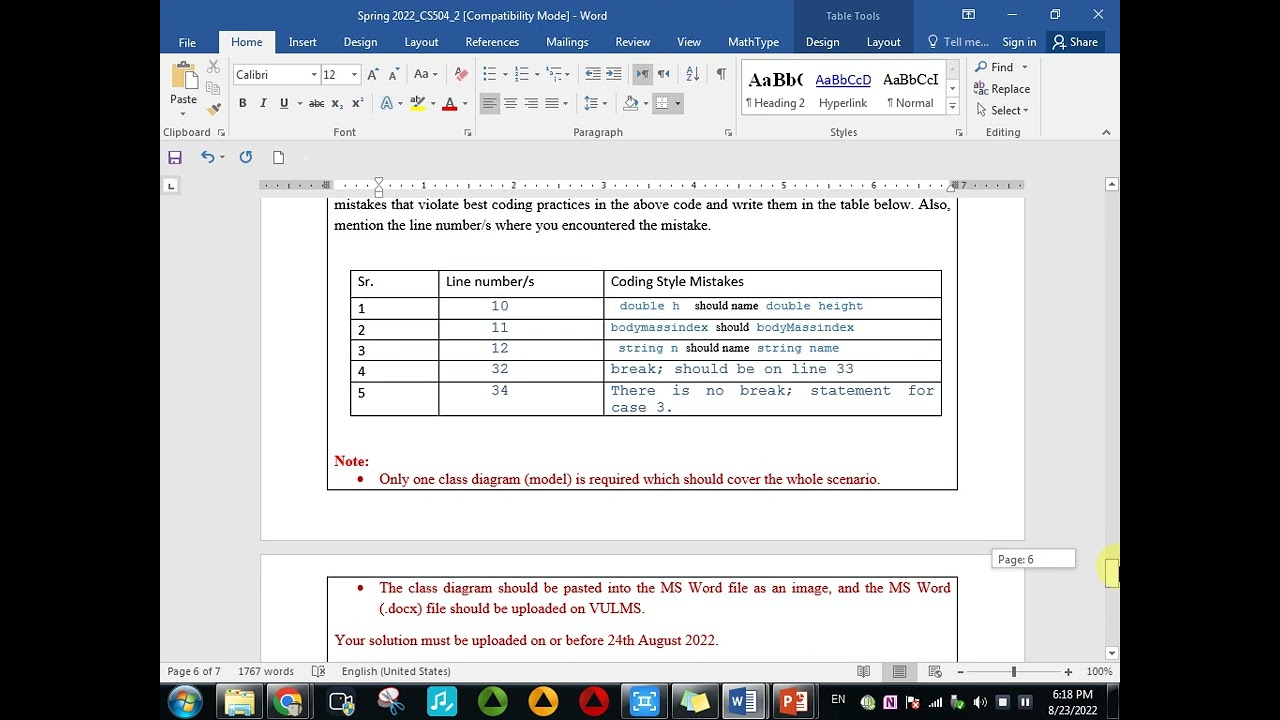Cut selection with the scissors icon

click(213, 67)
